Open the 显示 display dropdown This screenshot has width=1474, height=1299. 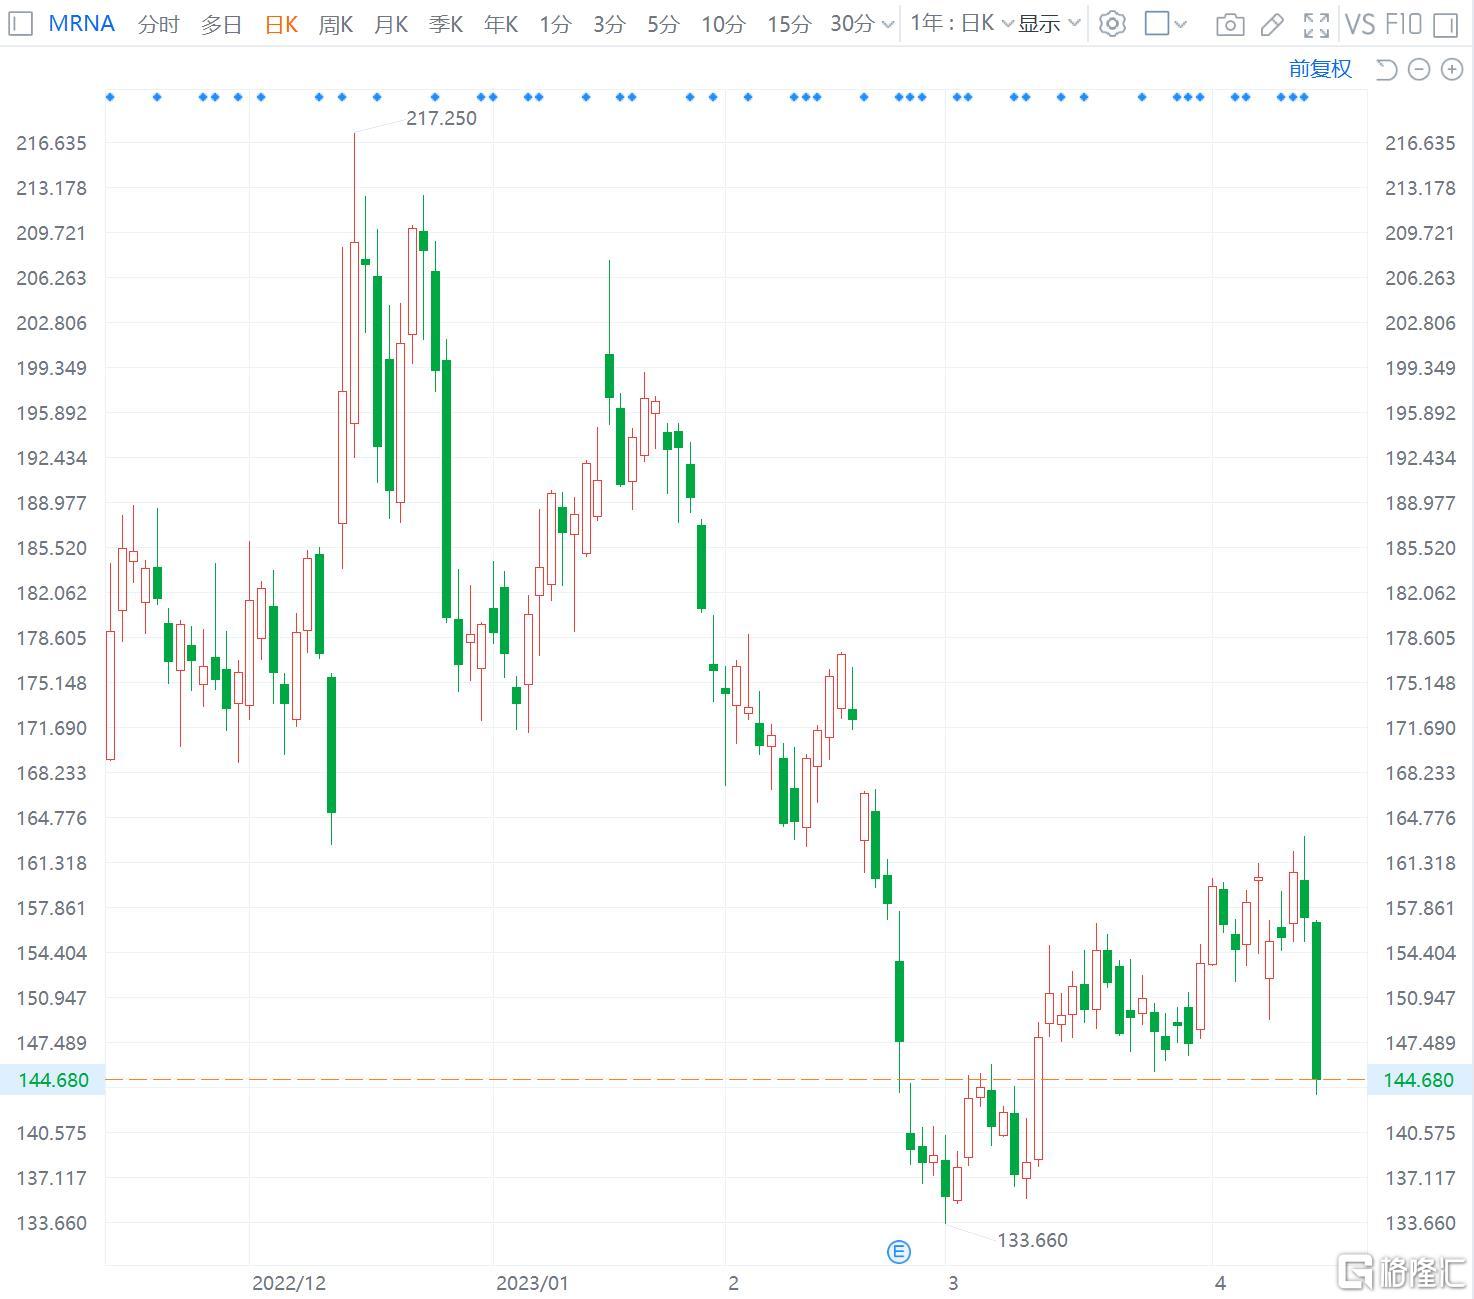pyautogui.click(x=1049, y=23)
